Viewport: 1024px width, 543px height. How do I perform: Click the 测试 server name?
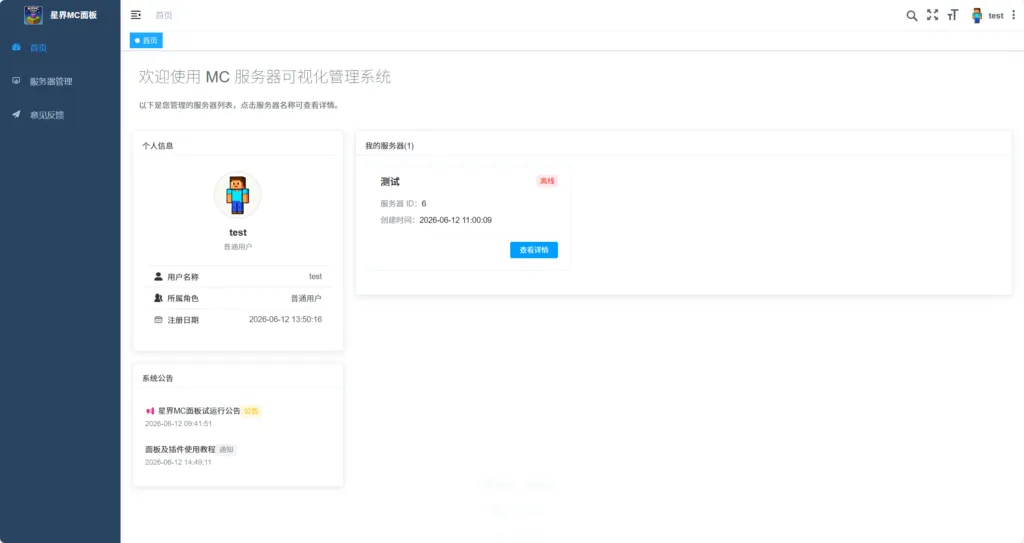390,182
